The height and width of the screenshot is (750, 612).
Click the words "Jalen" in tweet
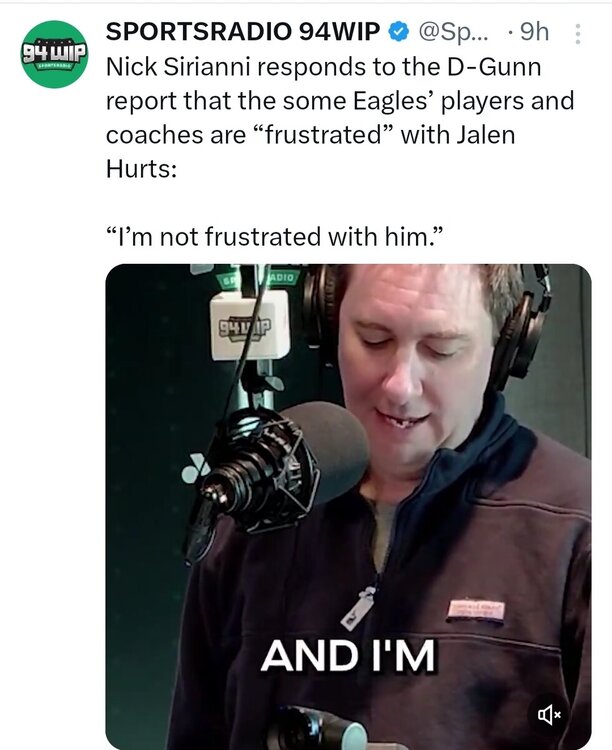tap(485, 135)
